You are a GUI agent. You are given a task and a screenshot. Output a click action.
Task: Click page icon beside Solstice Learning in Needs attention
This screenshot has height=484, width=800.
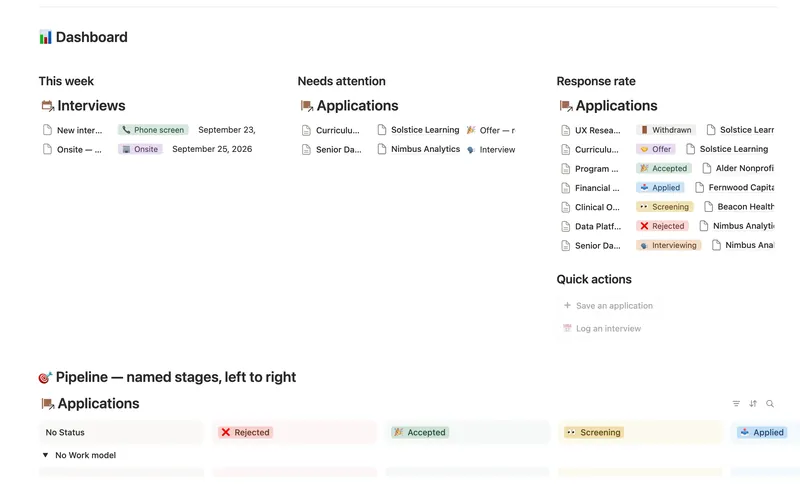pyautogui.click(x=382, y=130)
